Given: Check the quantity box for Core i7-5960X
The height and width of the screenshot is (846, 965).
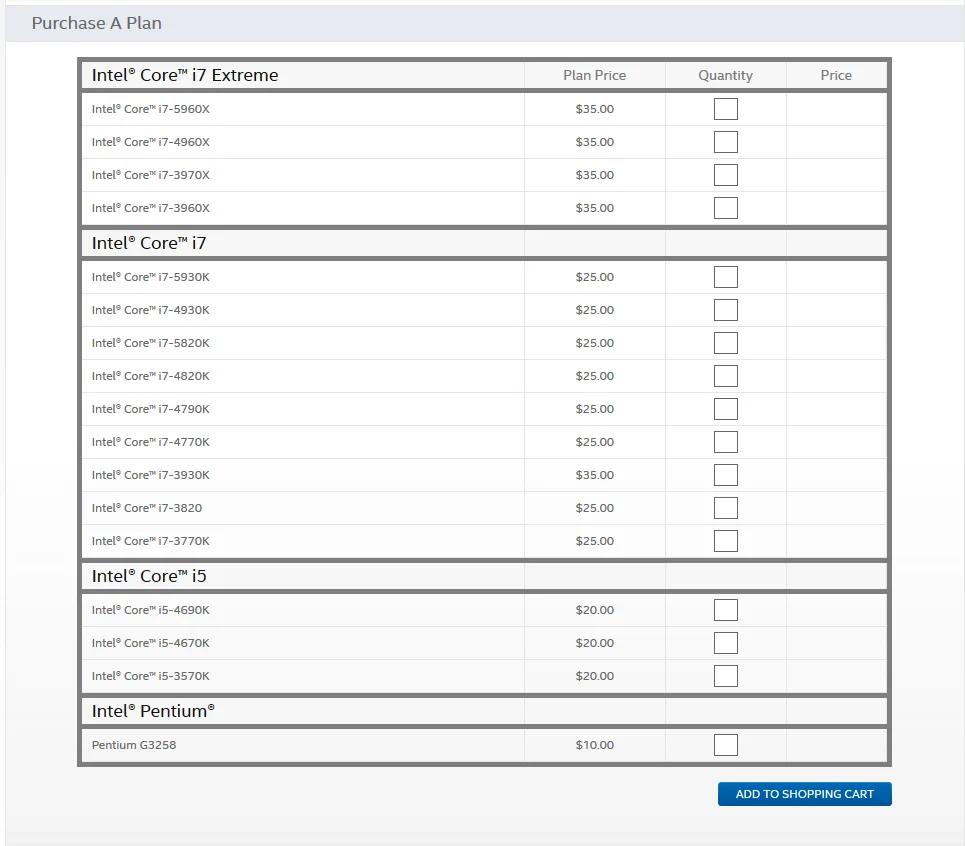Looking at the screenshot, I should click(726, 109).
